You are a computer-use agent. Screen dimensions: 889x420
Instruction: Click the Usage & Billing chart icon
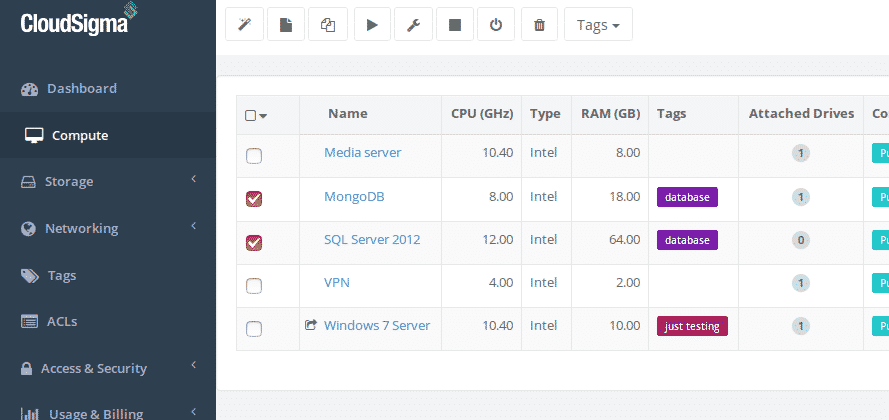click(29, 414)
